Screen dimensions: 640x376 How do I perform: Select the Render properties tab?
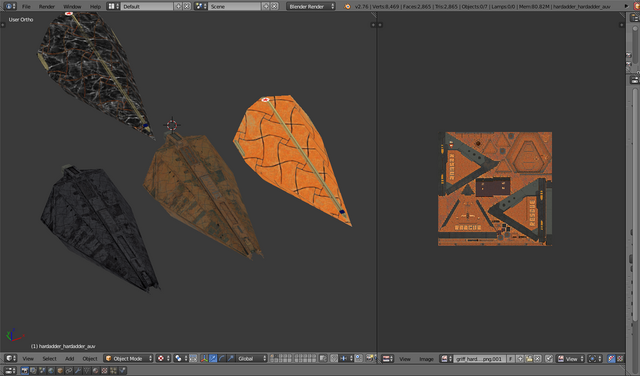click(x=24, y=371)
